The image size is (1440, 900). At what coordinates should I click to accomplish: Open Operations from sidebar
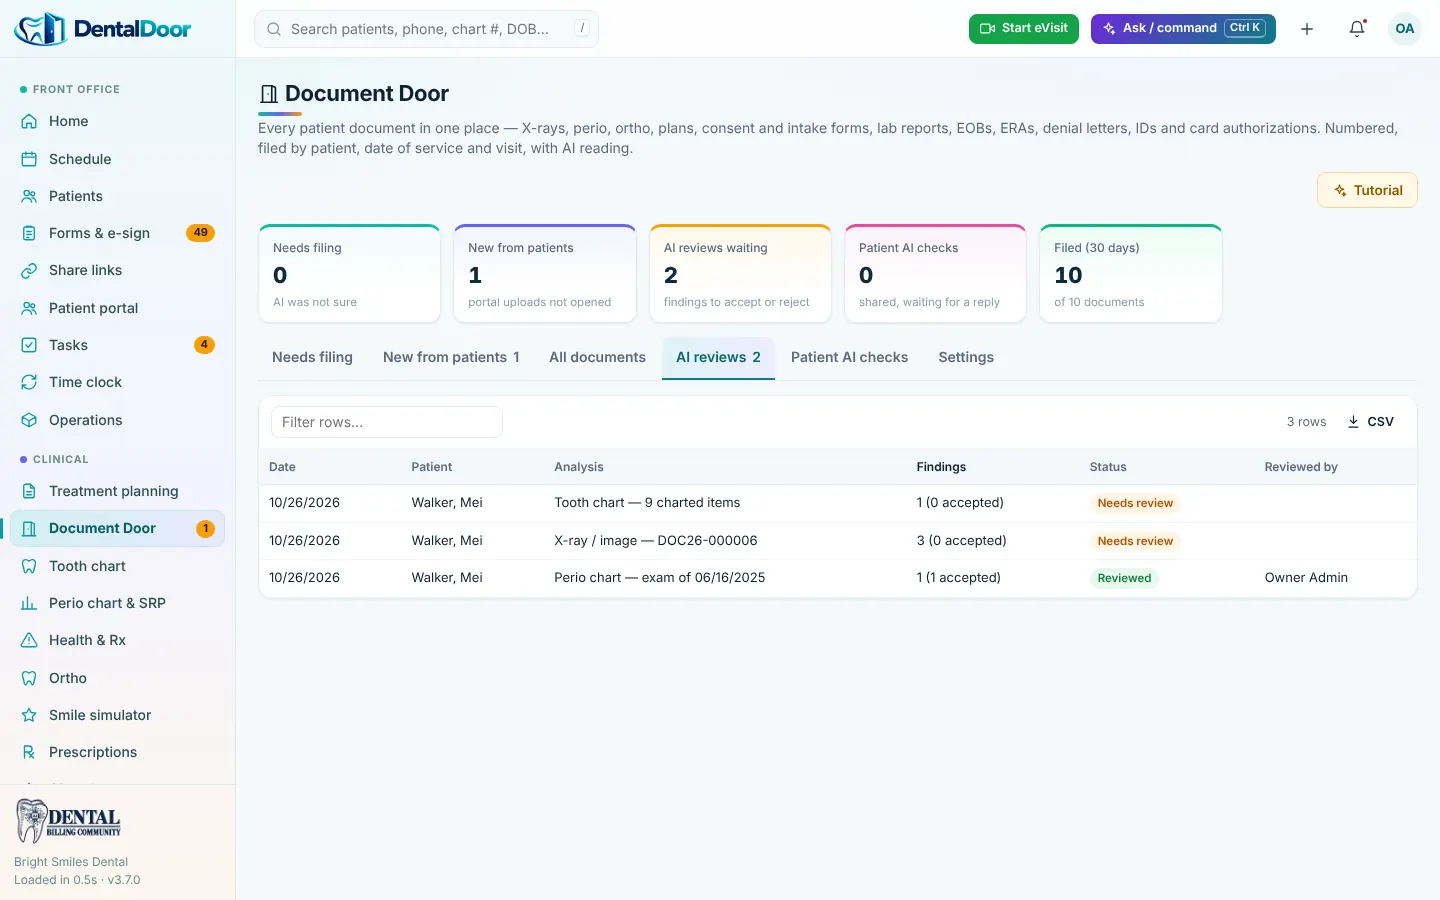(117, 420)
